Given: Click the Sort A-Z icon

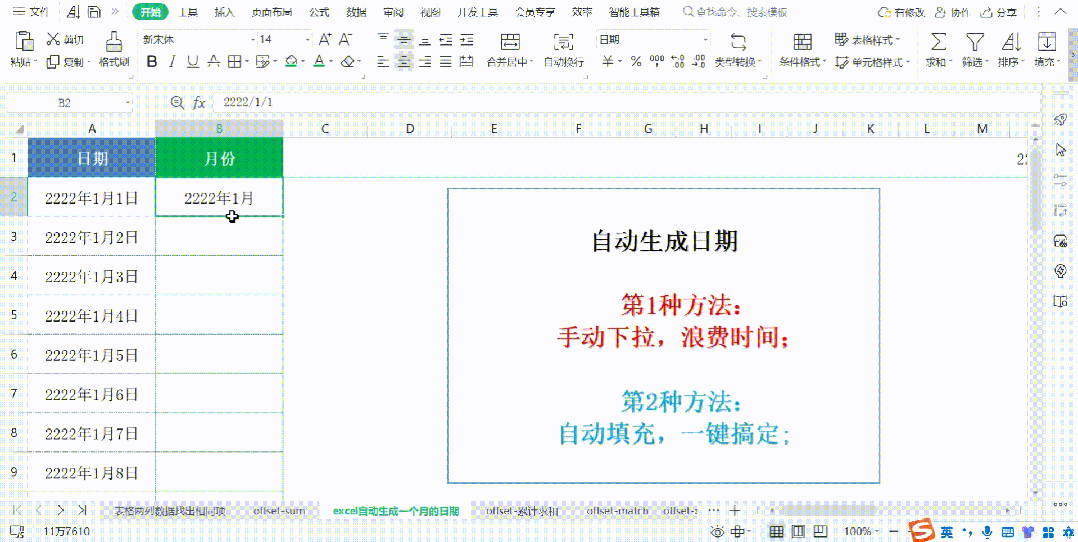Looking at the screenshot, I should tap(1011, 41).
